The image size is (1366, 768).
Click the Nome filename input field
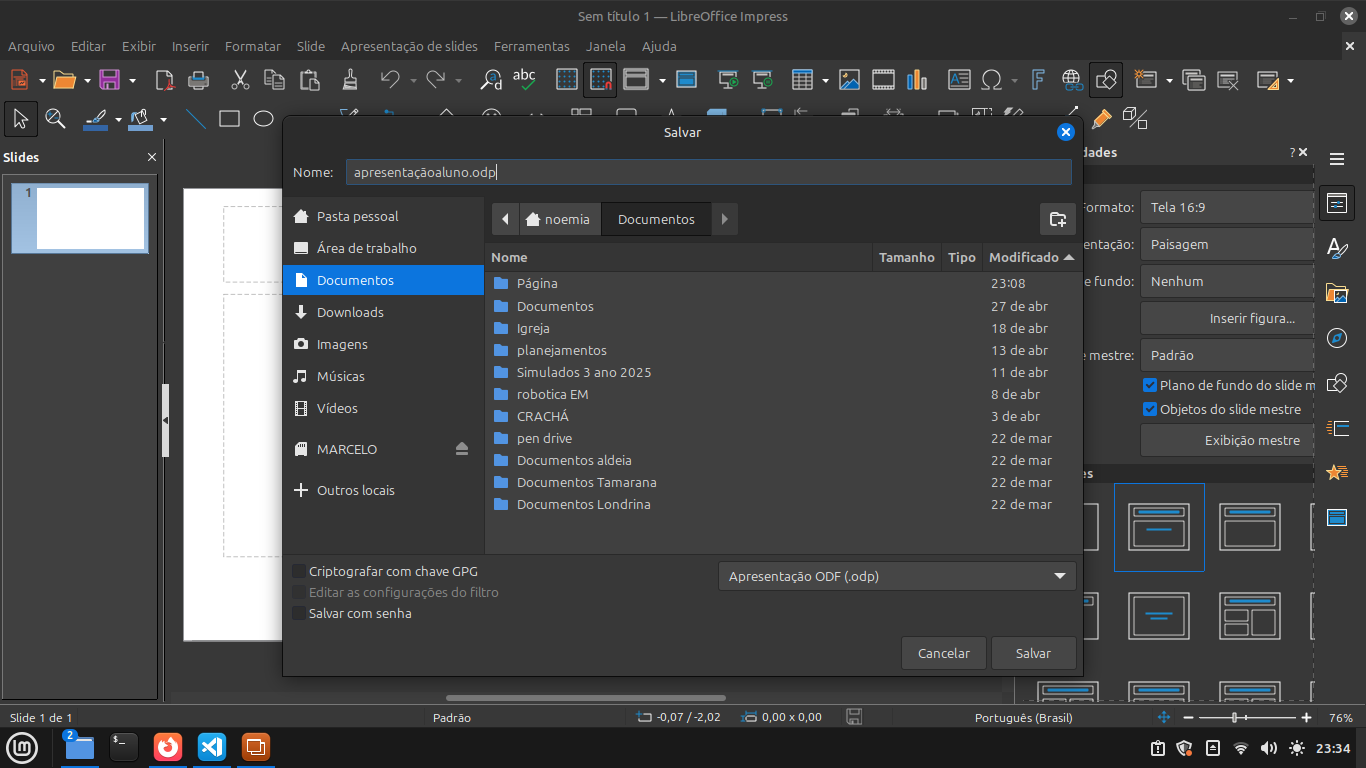pyautogui.click(x=709, y=172)
